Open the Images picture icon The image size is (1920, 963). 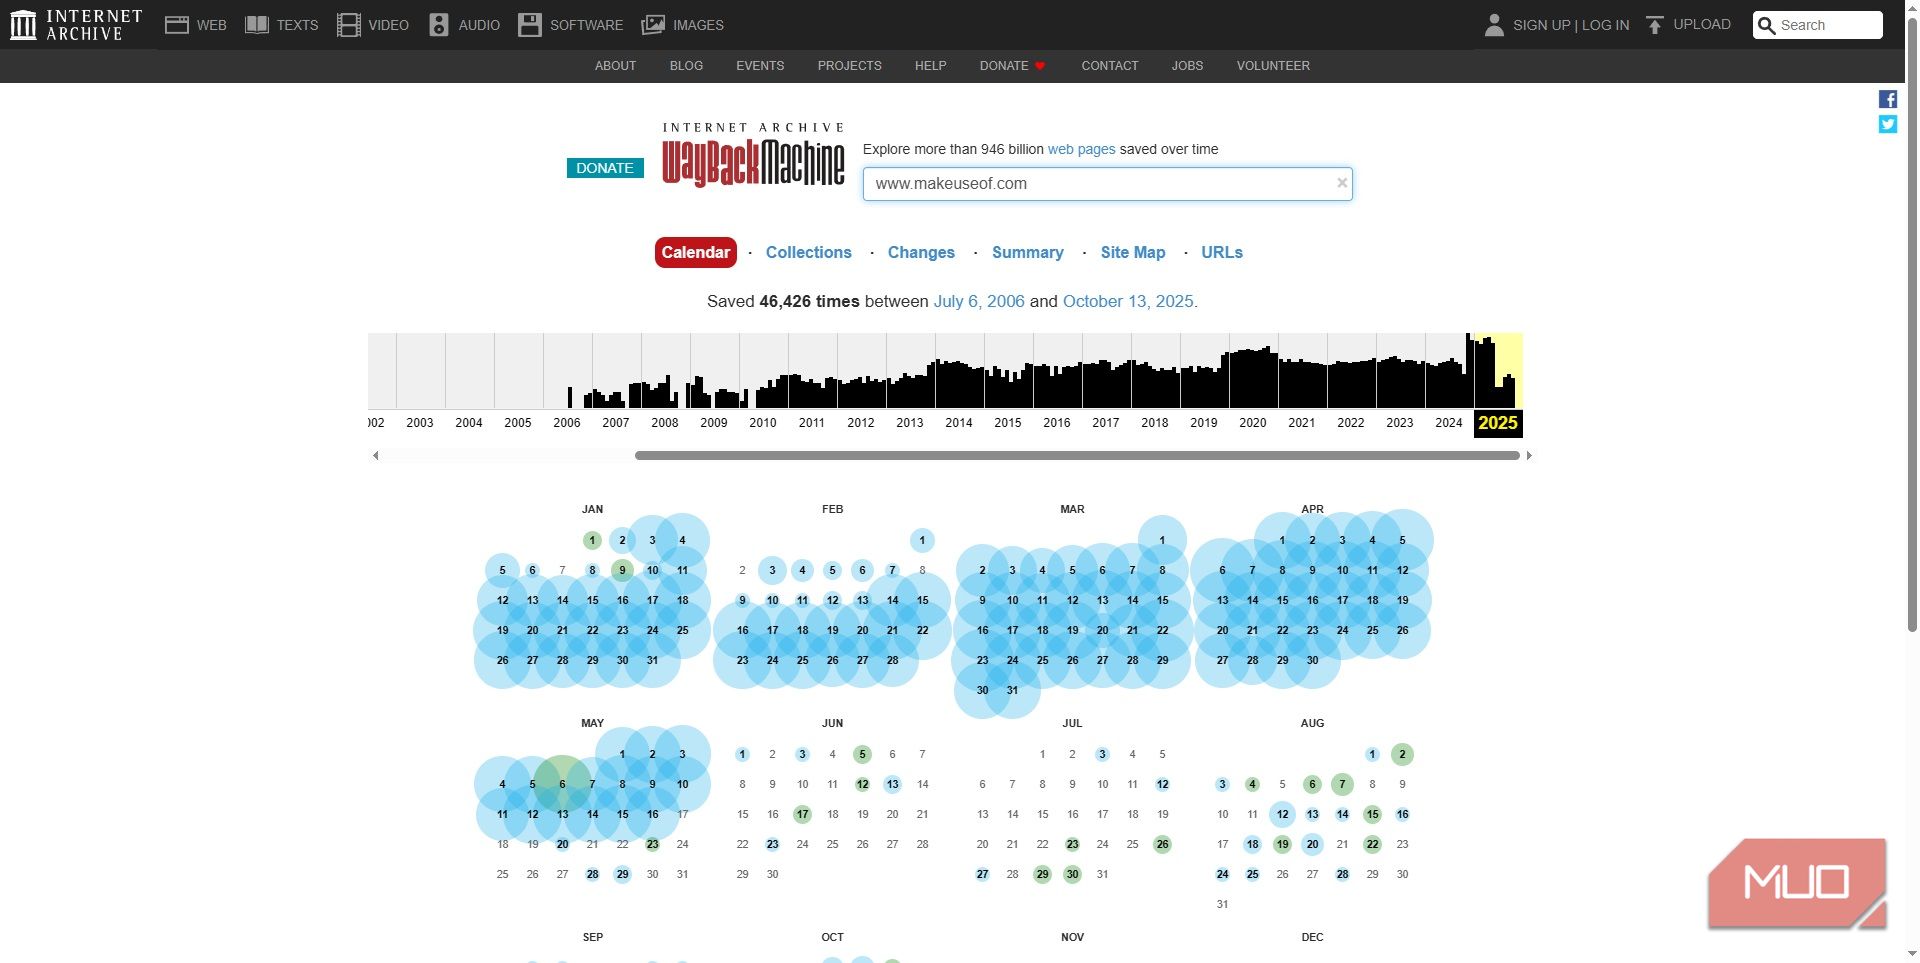pos(653,25)
